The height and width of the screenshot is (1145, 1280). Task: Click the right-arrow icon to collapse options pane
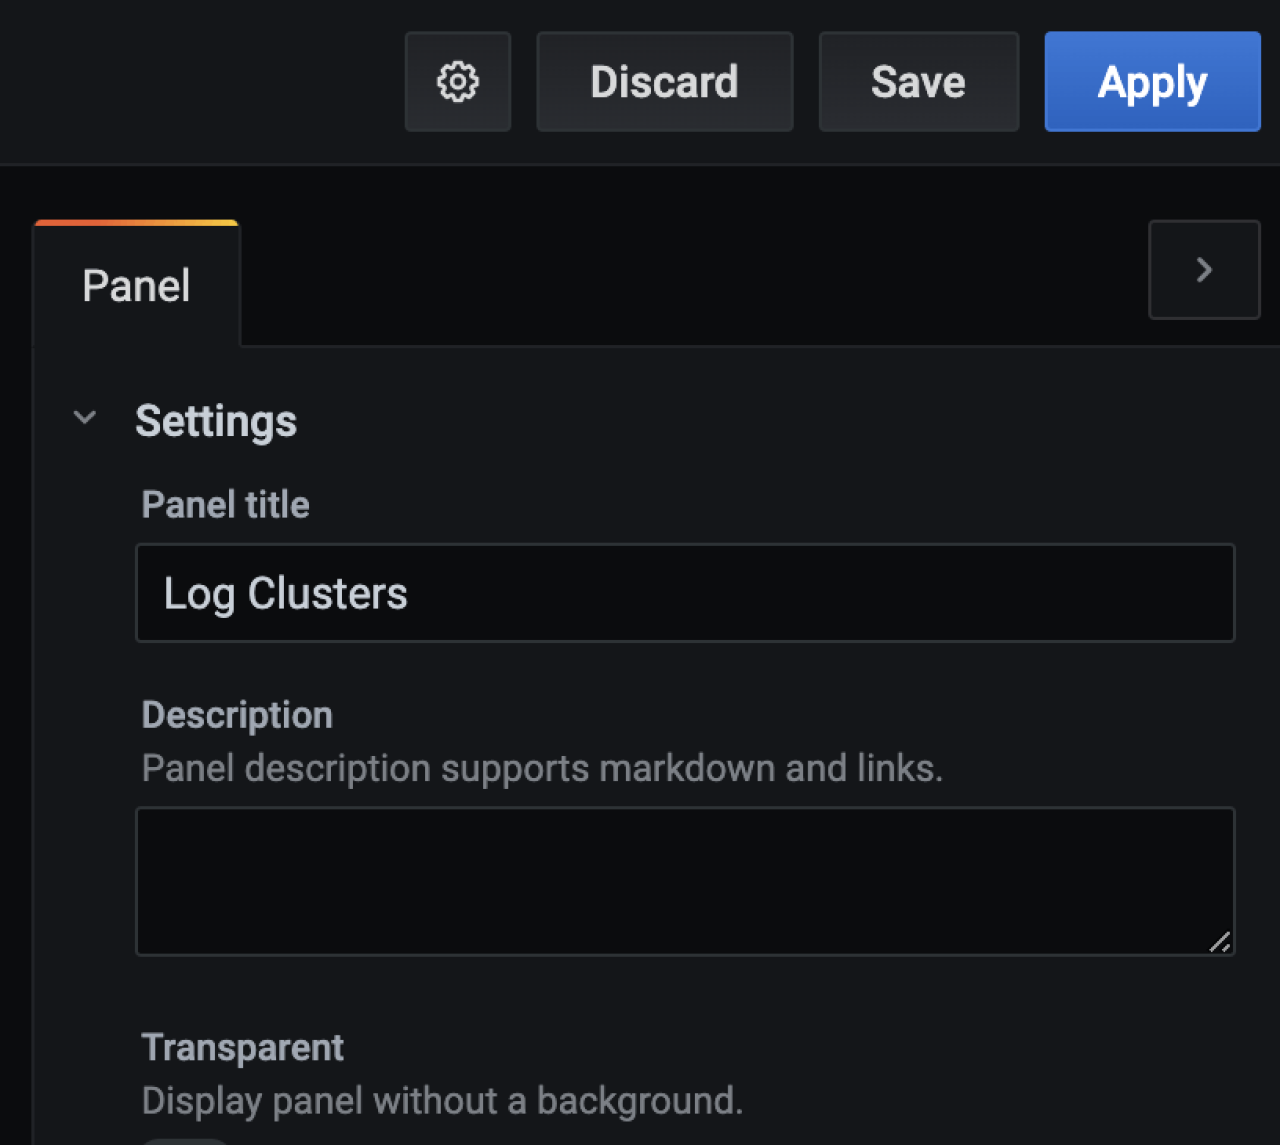click(x=1204, y=270)
